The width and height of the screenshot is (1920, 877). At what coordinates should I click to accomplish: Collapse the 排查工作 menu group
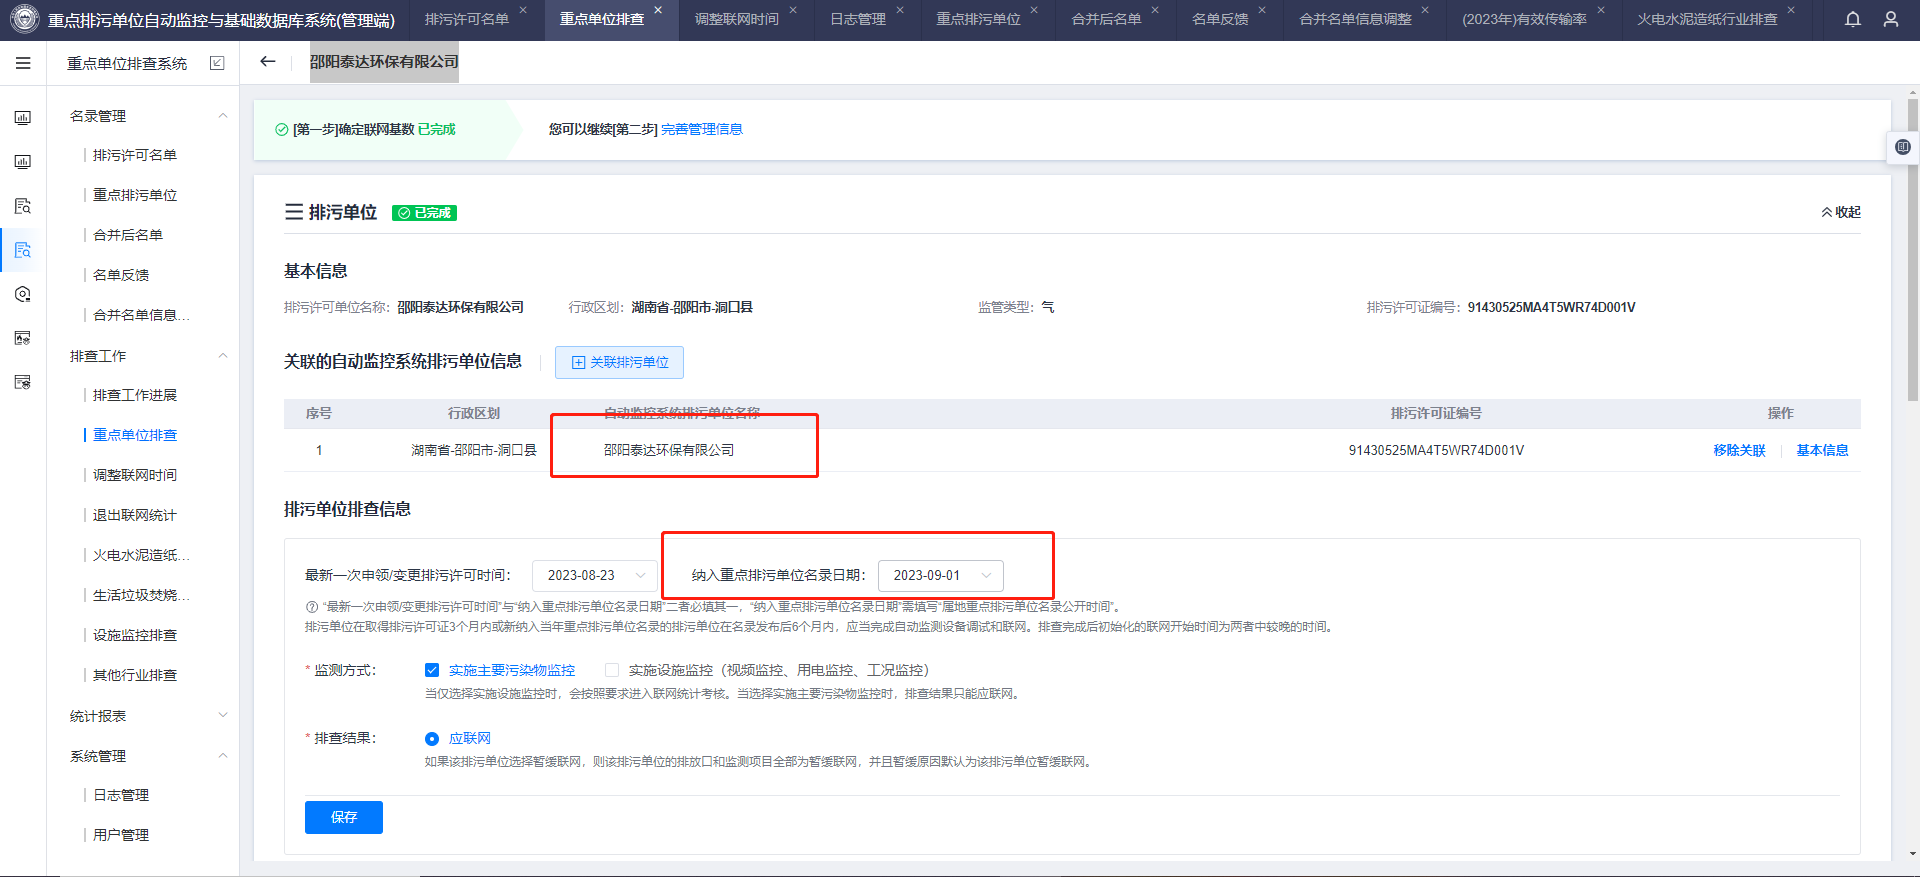pos(223,356)
